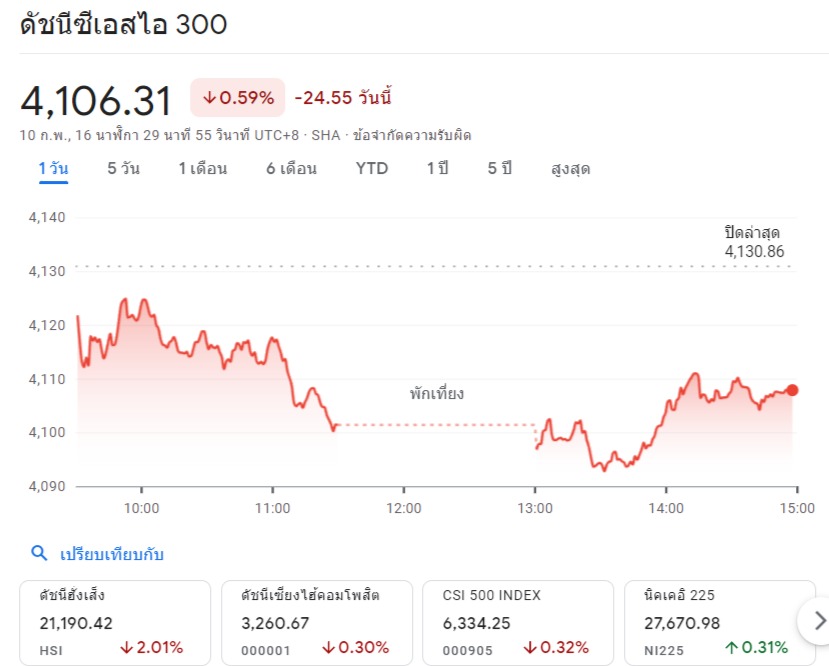Image resolution: width=829 pixels, height=666 pixels.
Task: Click the red endpoint dot on the chart
Action: [792, 390]
